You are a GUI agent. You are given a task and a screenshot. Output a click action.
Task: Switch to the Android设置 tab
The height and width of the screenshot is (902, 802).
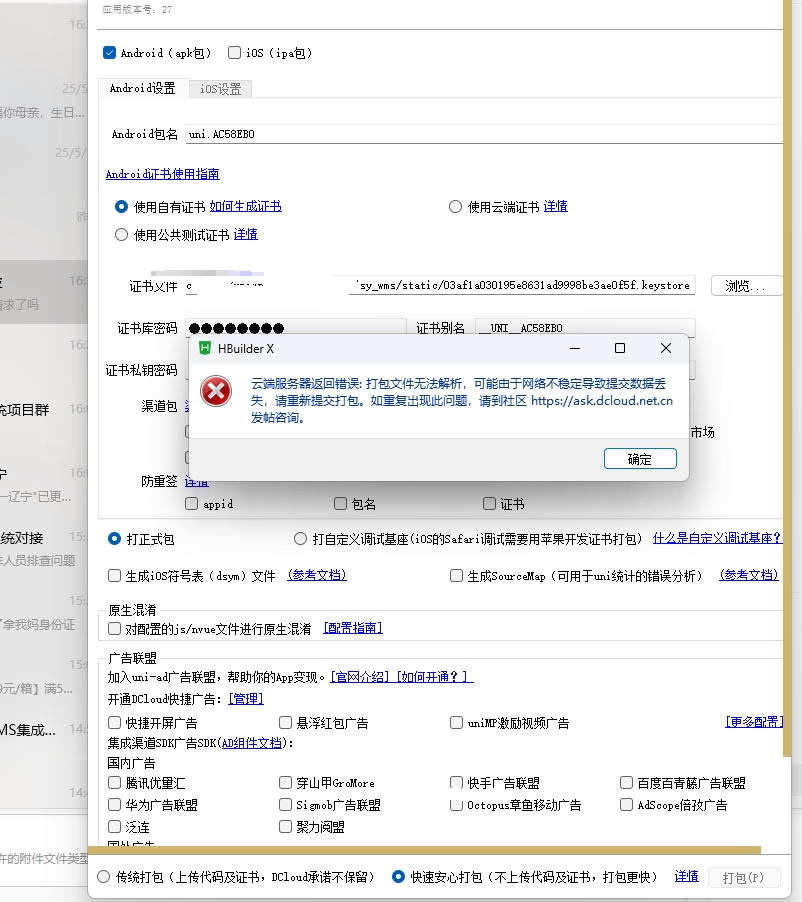point(143,89)
